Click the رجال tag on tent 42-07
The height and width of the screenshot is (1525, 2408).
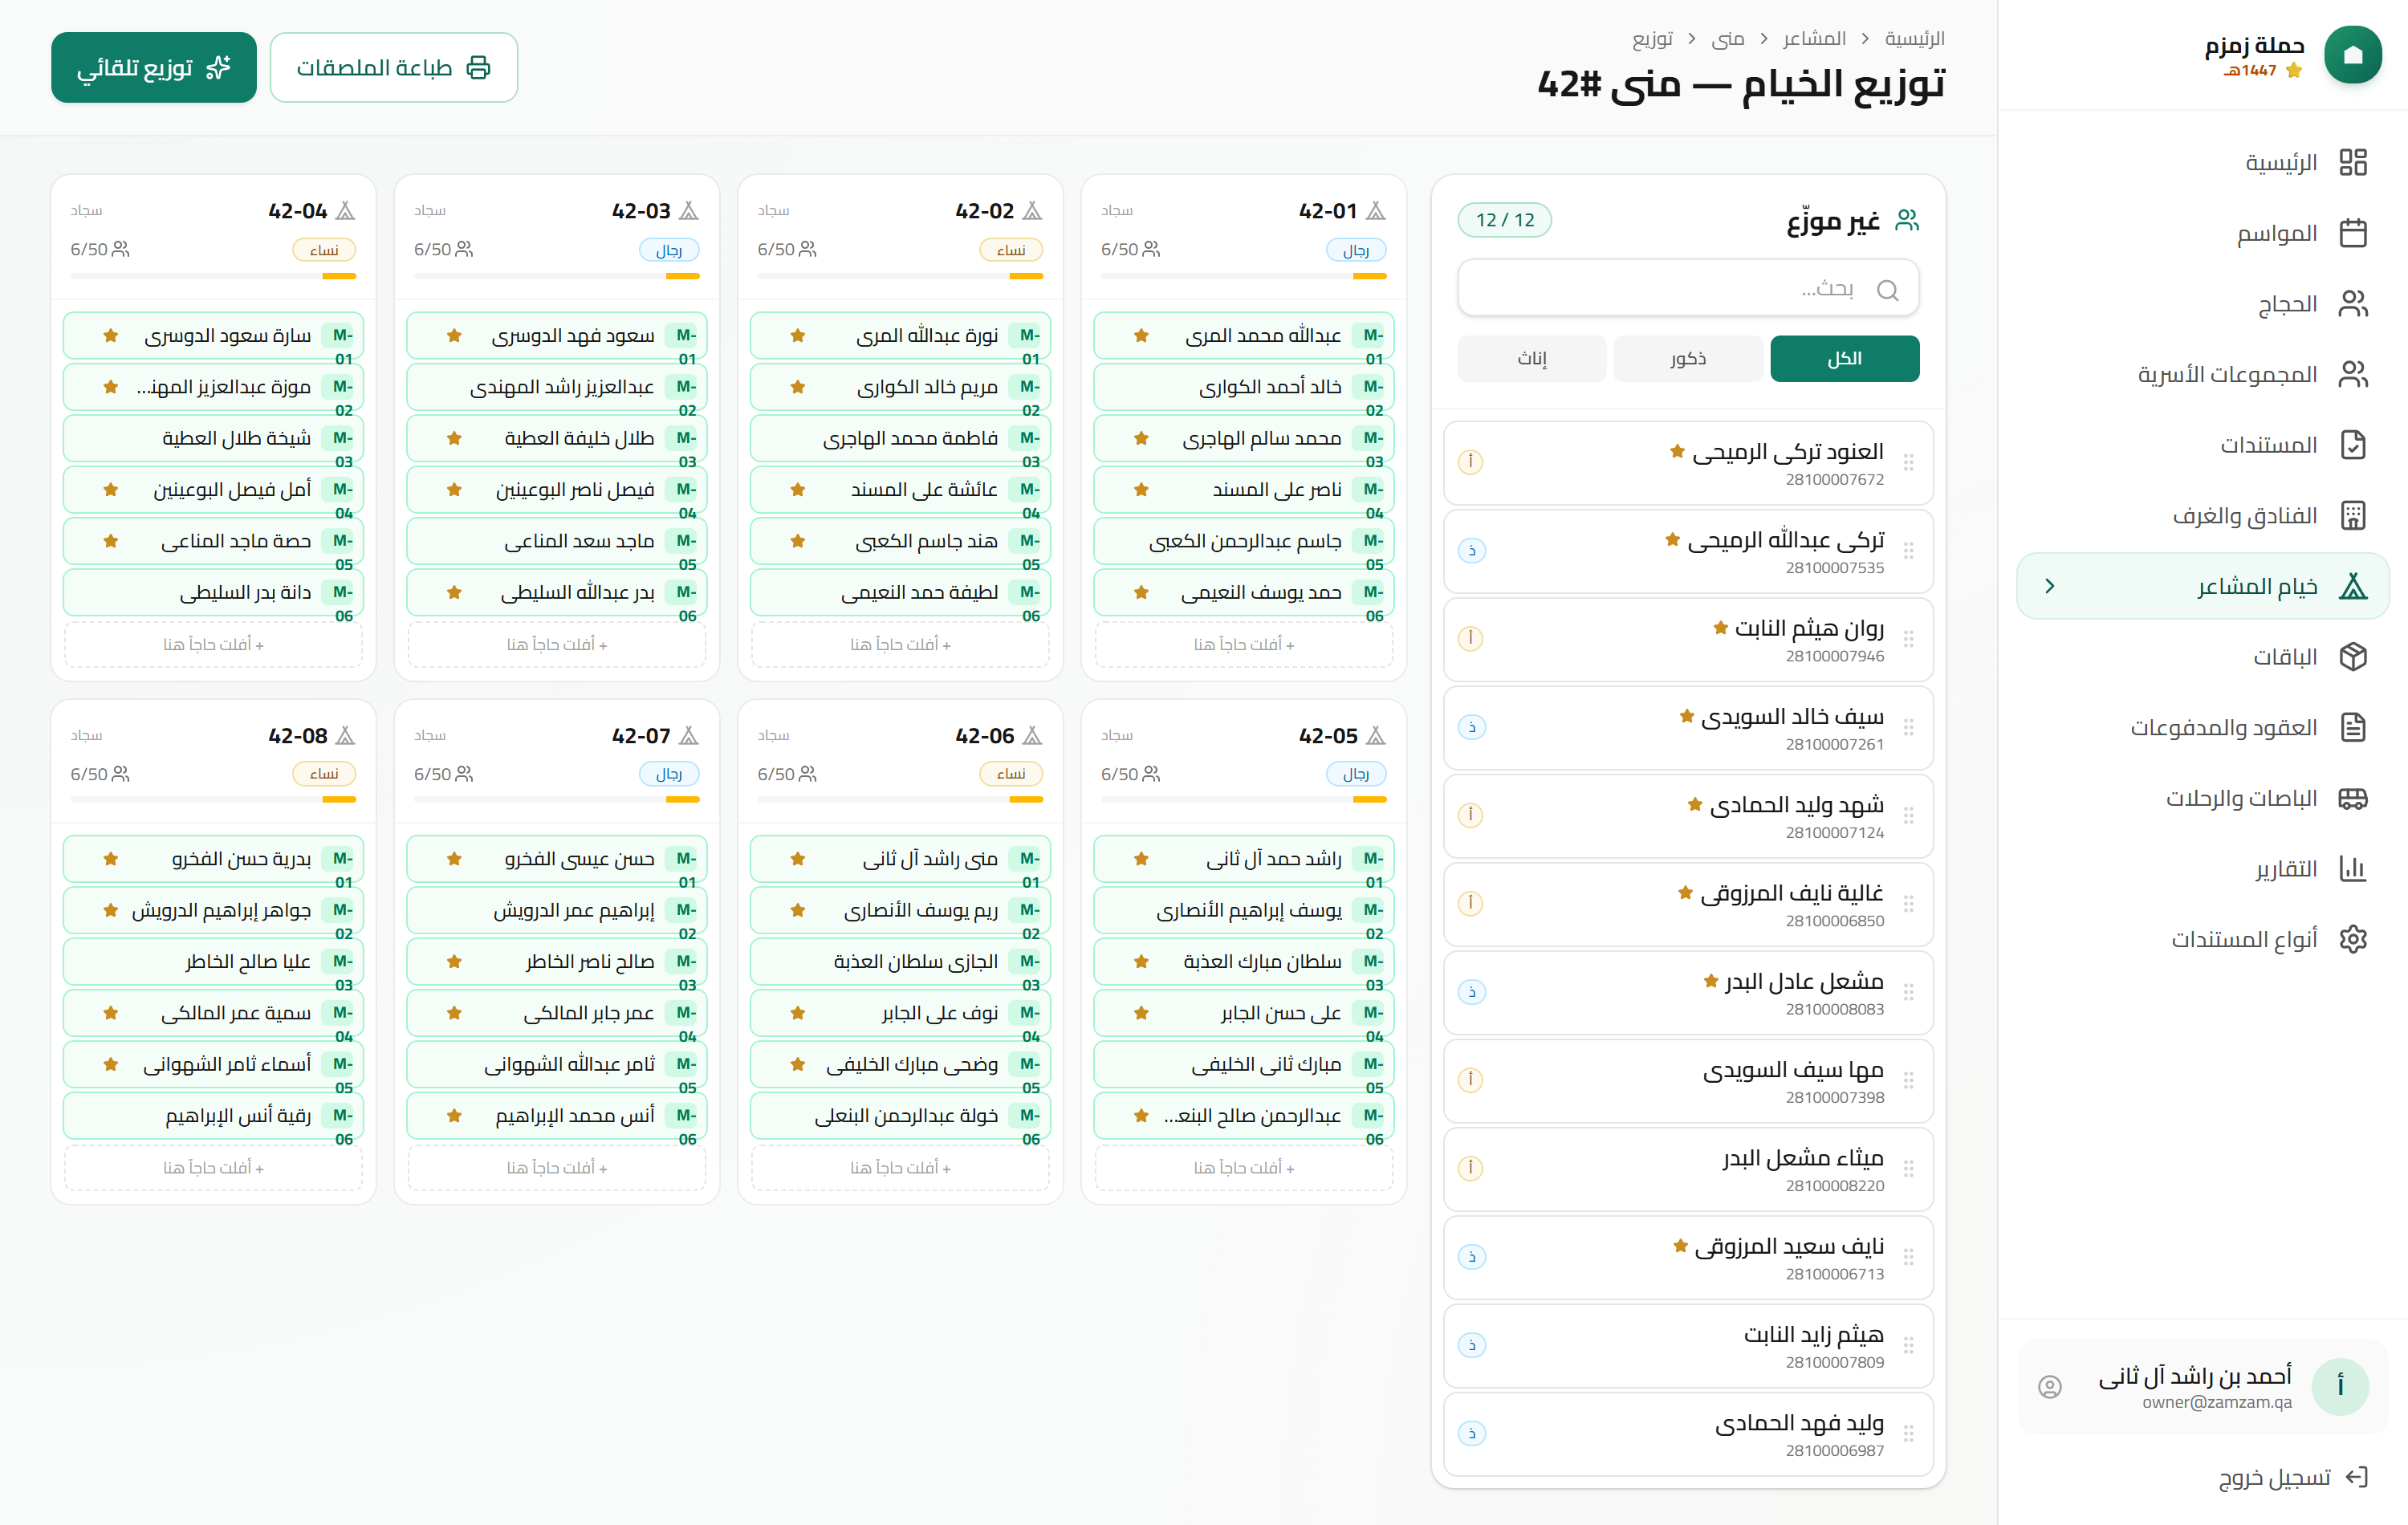(669, 774)
